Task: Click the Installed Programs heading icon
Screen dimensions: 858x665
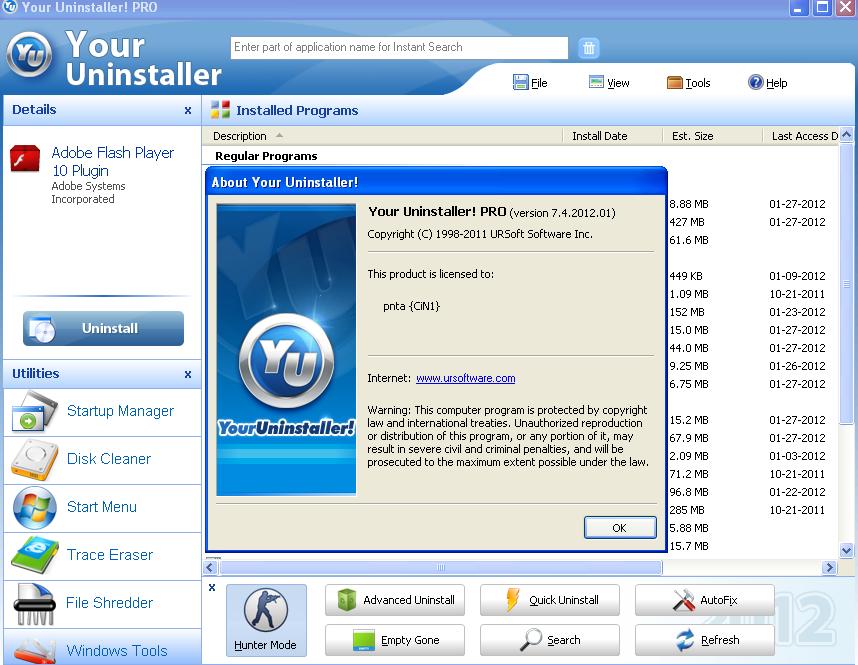Action: [x=220, y=109]
